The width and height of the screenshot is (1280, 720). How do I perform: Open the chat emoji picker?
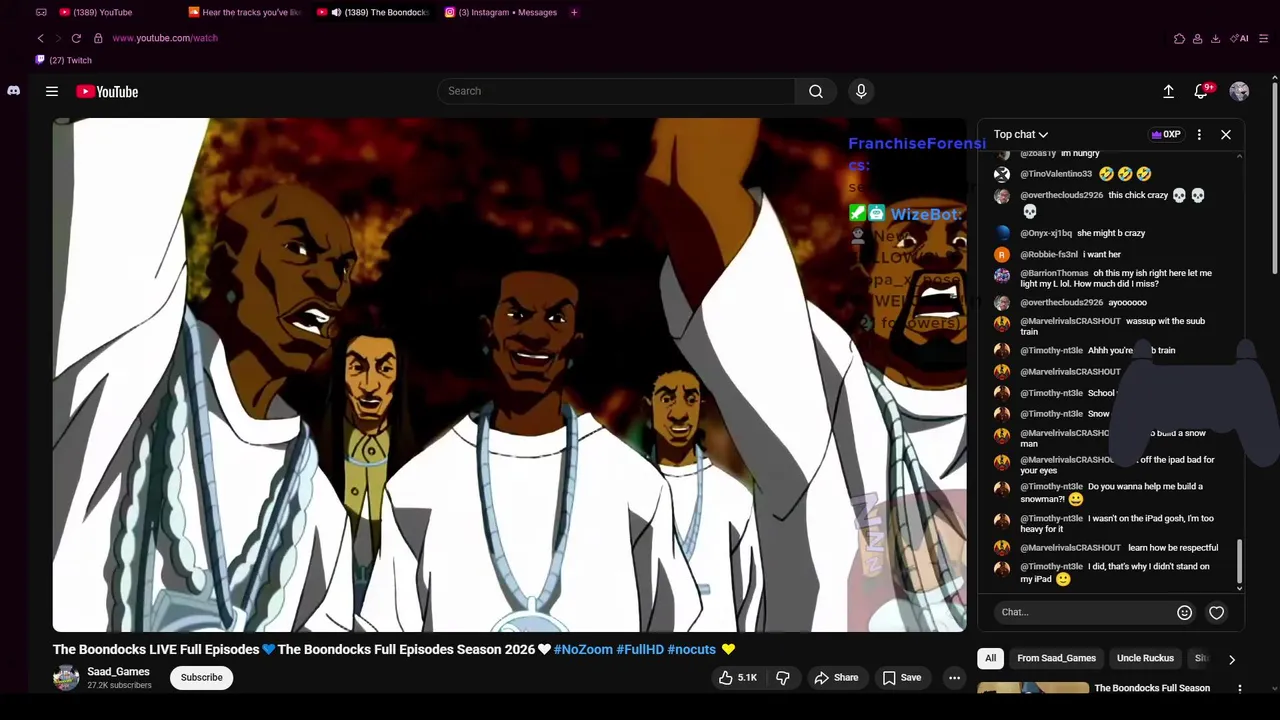coord(1184,612)
